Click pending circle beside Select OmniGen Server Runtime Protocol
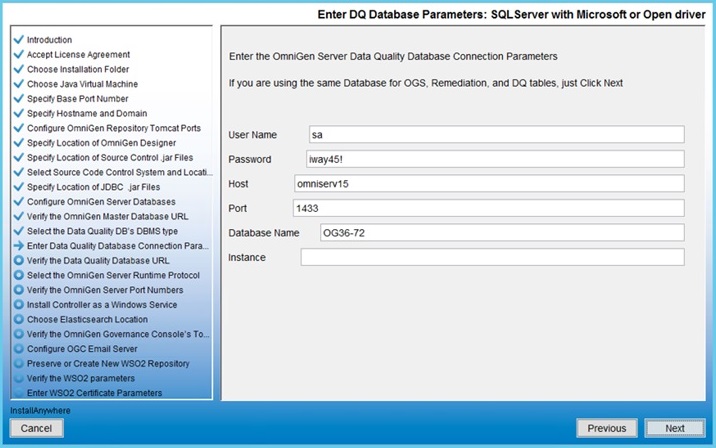This screenshot has height=448, width=716. [x=19, y=275]
